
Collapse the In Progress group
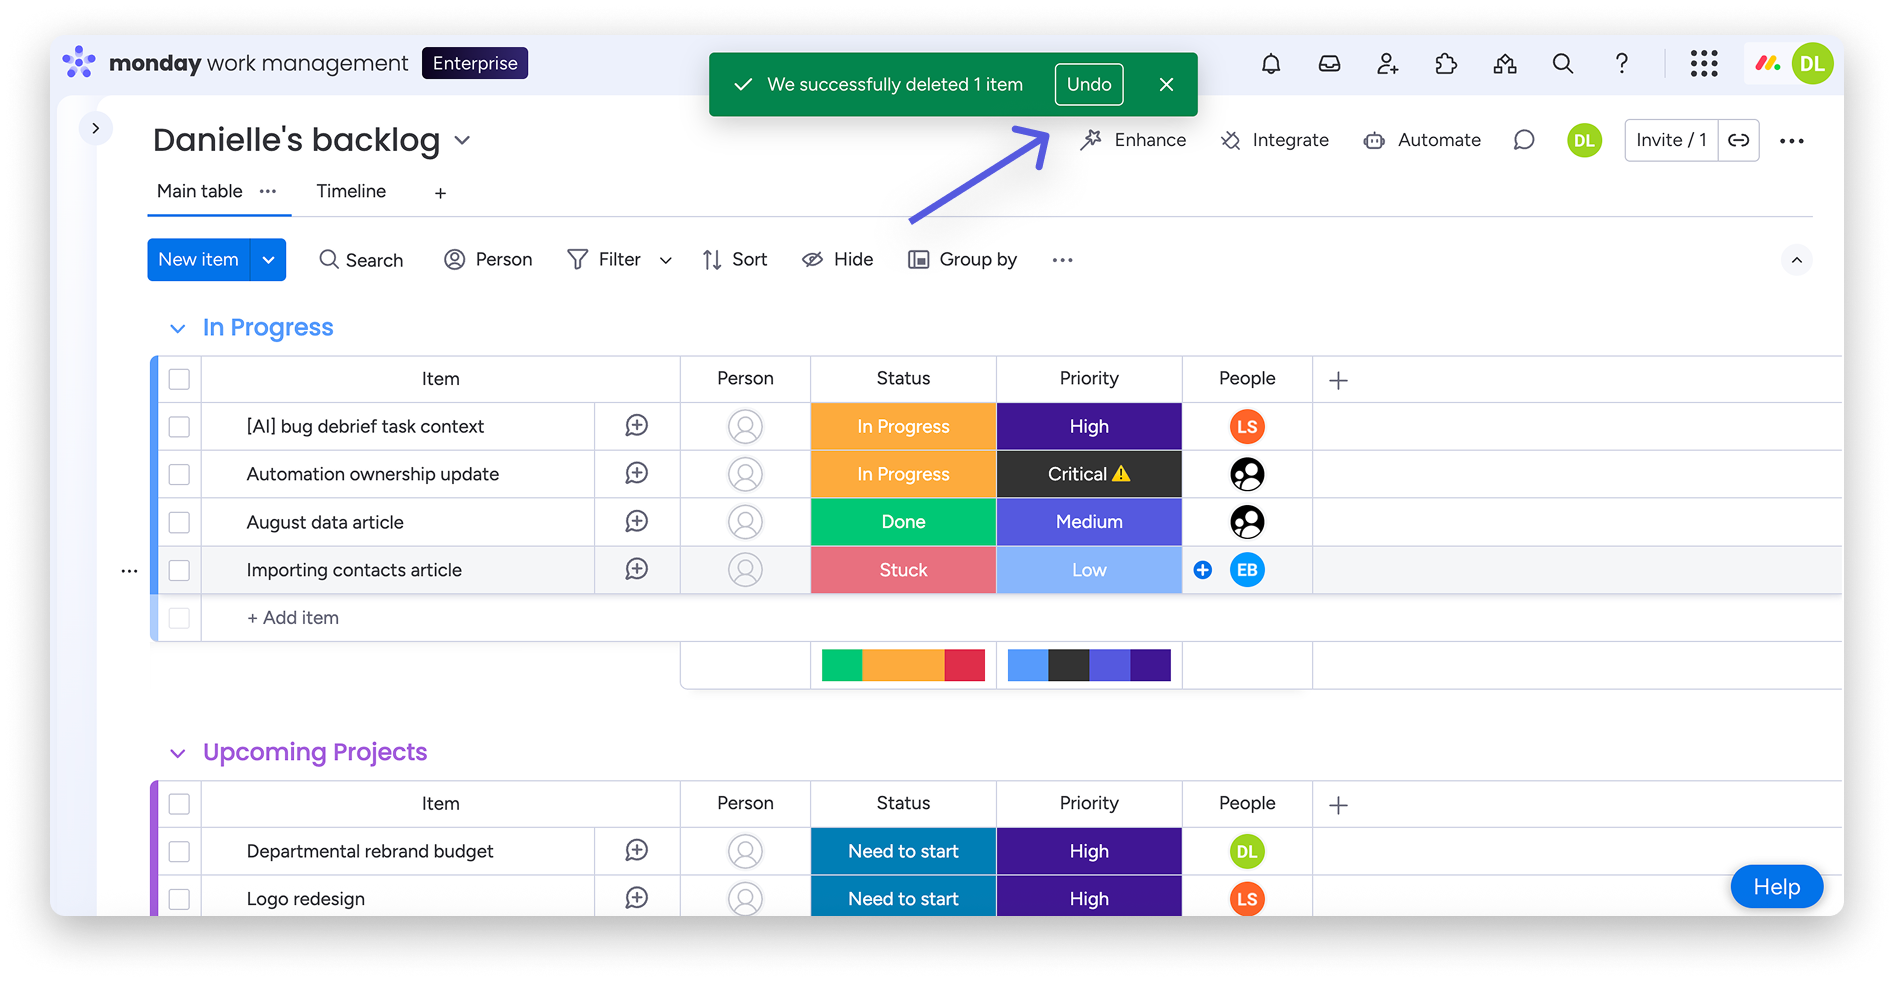(177, 328)
